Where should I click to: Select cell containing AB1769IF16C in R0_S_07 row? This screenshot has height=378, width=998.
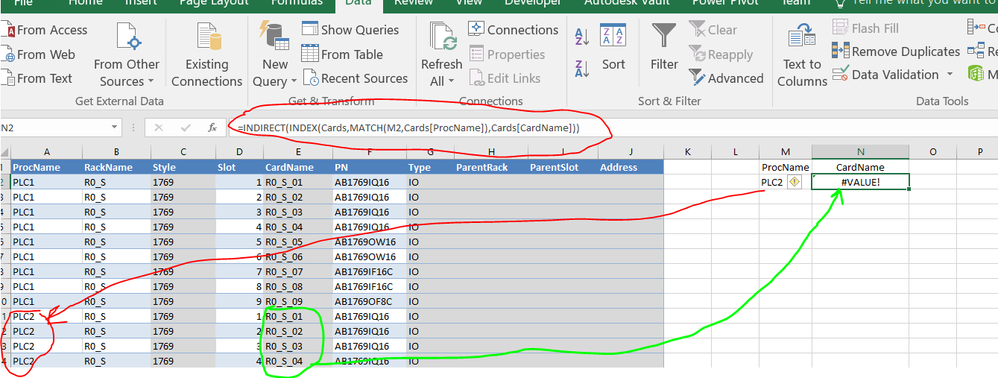(x=369, y=272)
